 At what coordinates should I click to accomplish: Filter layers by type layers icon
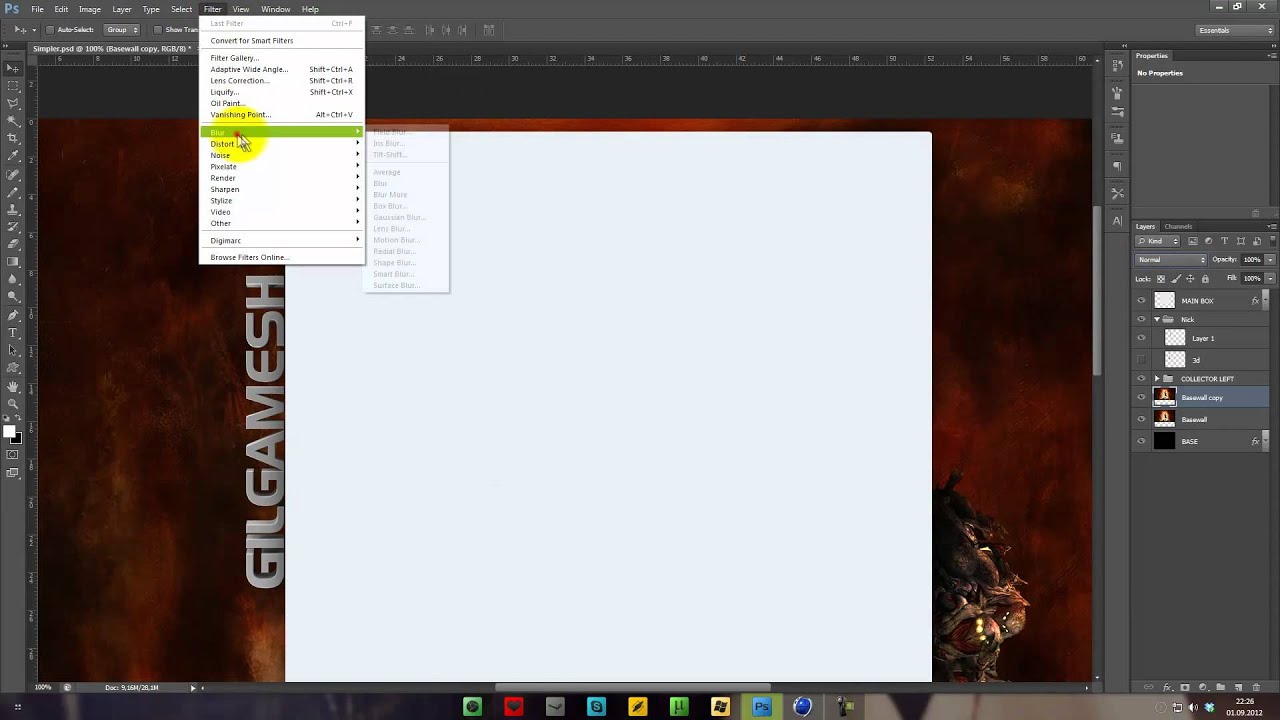1225,241
